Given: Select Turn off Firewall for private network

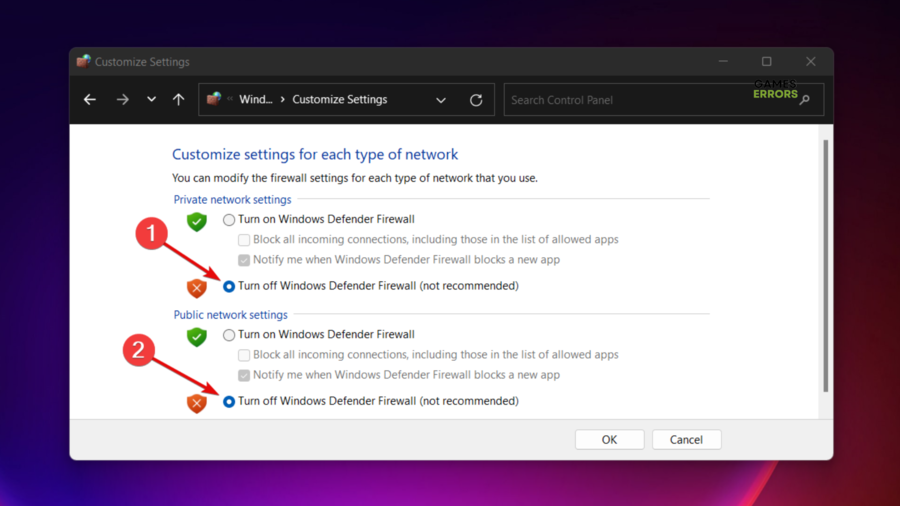Looking at the screenshot, I should [x=229, y=286].
